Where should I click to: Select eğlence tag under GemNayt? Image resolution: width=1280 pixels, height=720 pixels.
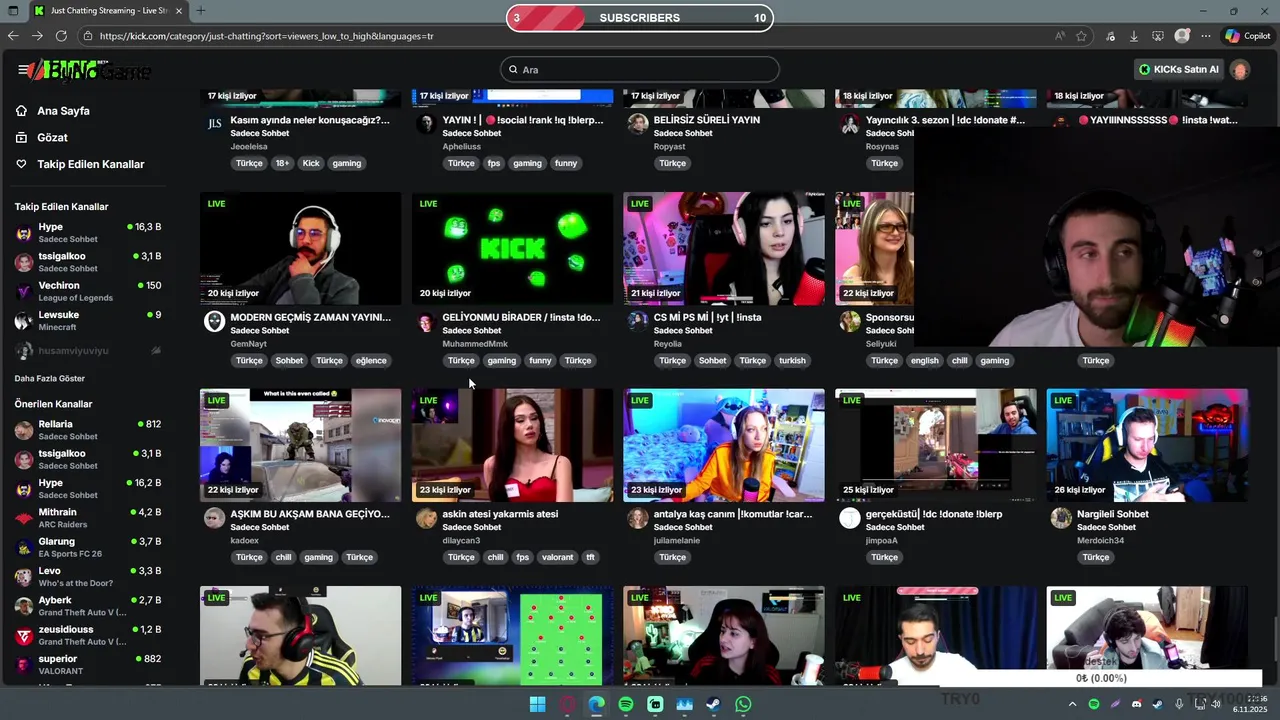[371, 361]
